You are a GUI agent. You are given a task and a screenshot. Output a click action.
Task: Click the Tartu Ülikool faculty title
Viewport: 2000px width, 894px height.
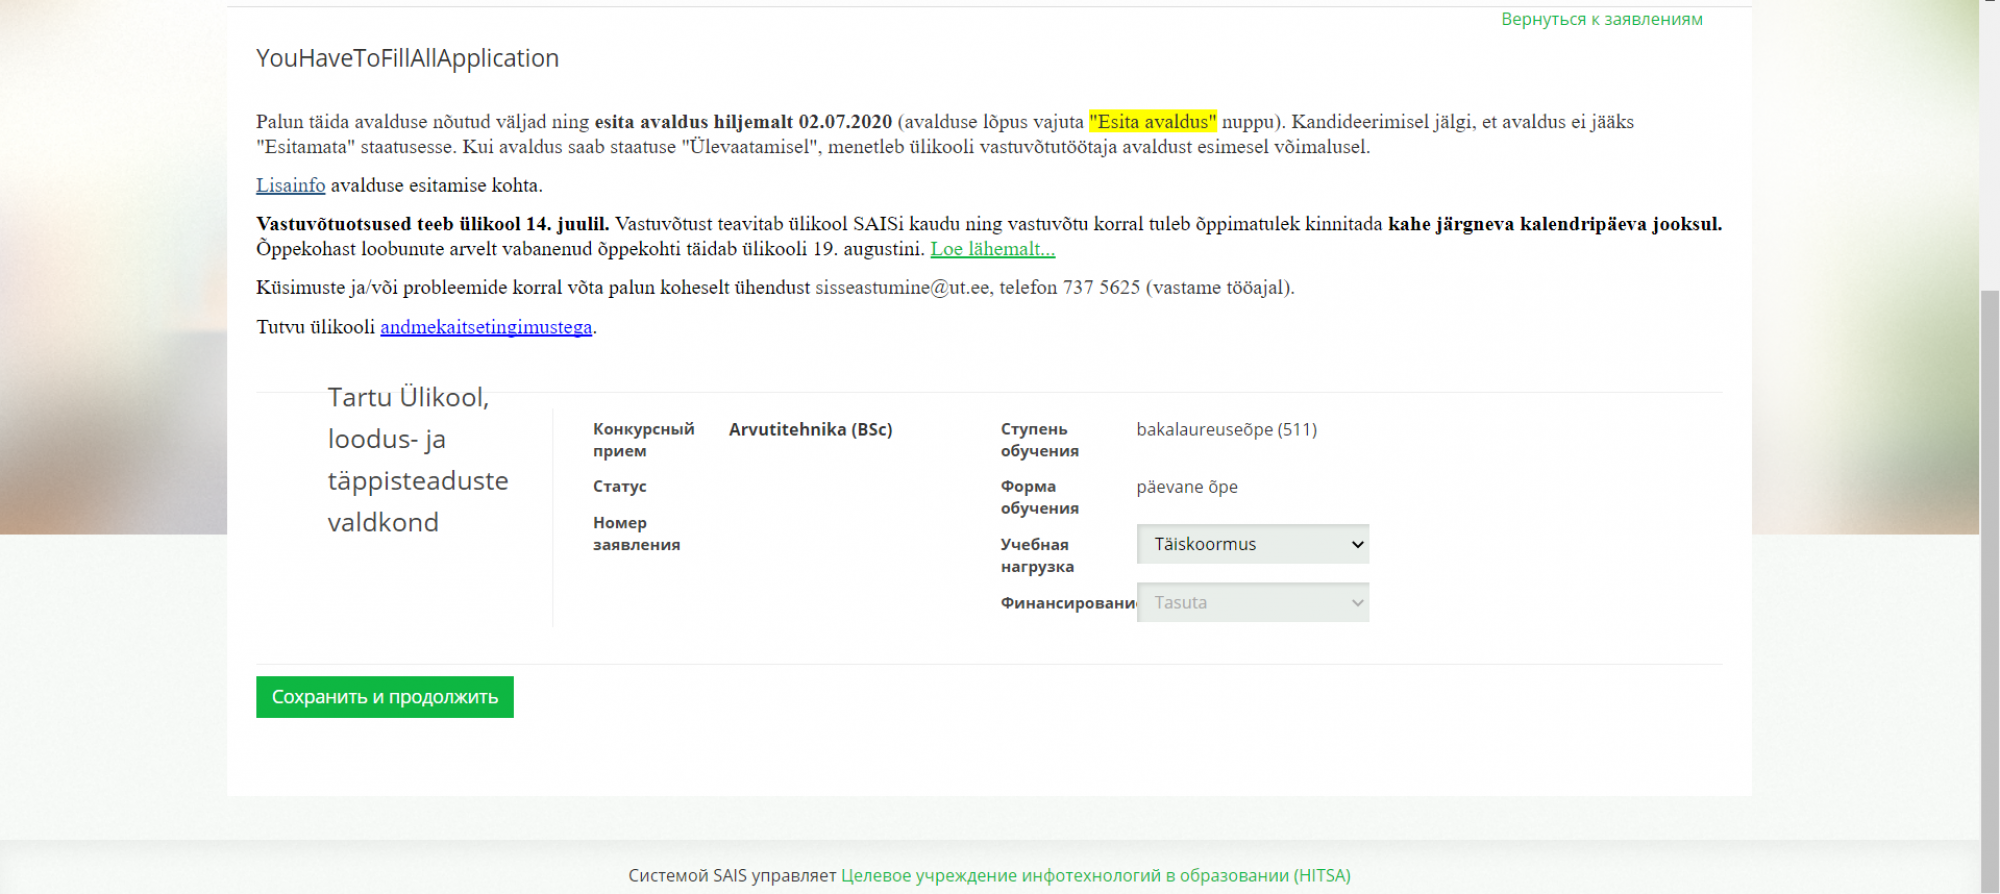417,460
